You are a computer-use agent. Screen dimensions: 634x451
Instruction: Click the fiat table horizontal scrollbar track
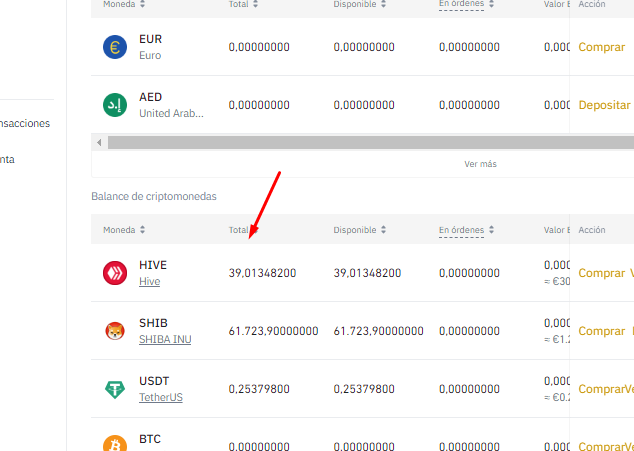tap(370, 142)
